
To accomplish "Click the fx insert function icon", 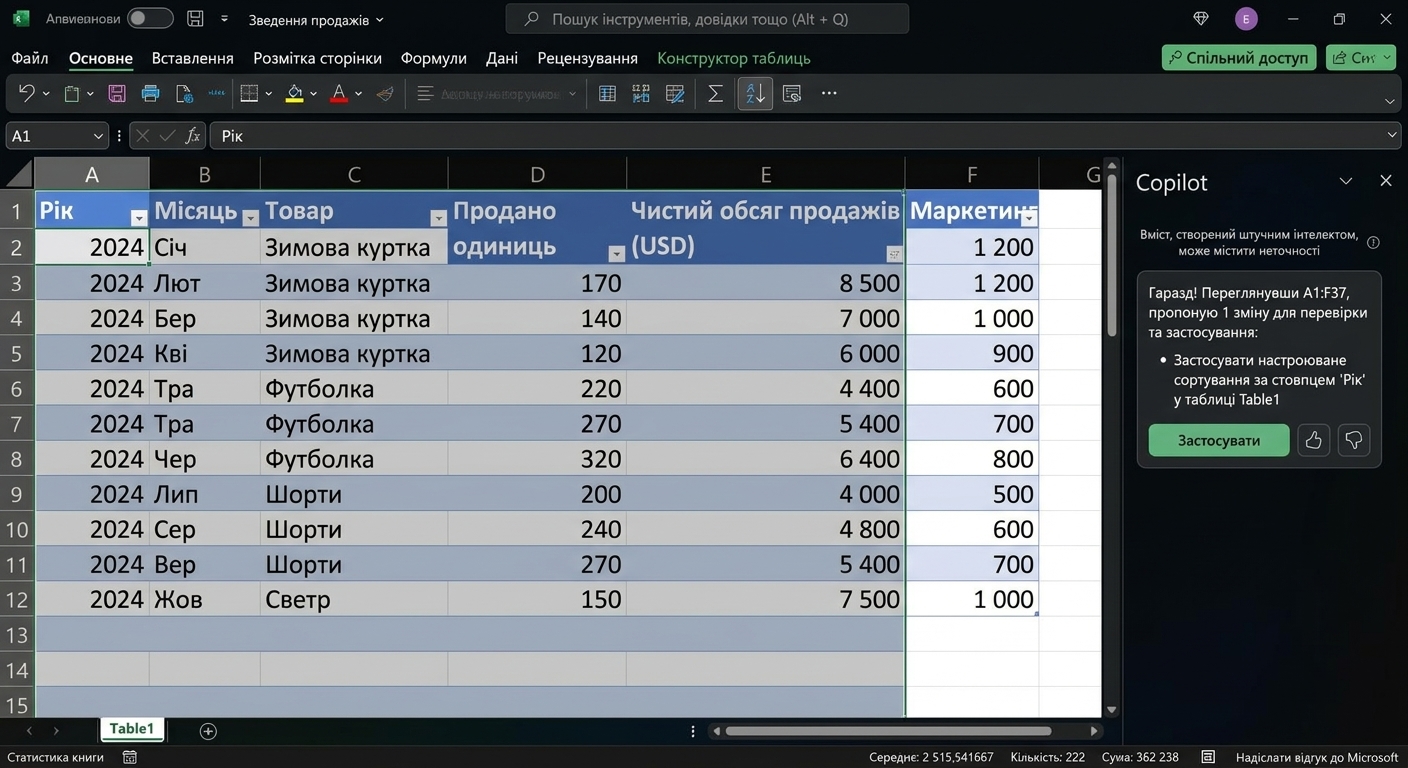I will click(x=193, y=136).
